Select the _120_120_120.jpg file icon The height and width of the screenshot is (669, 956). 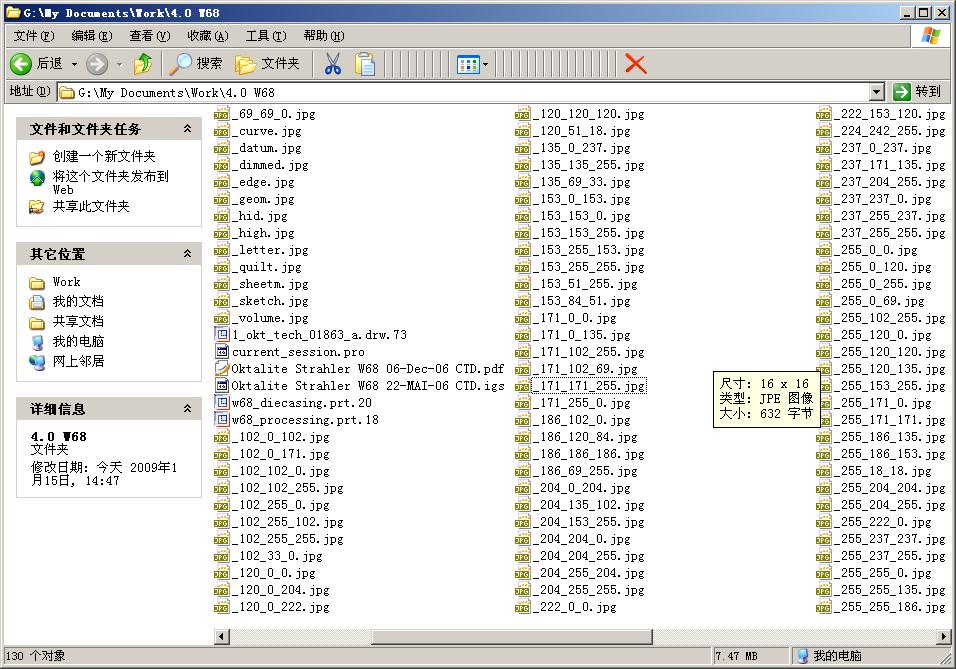pyautogui.click(x=523, y=114)
